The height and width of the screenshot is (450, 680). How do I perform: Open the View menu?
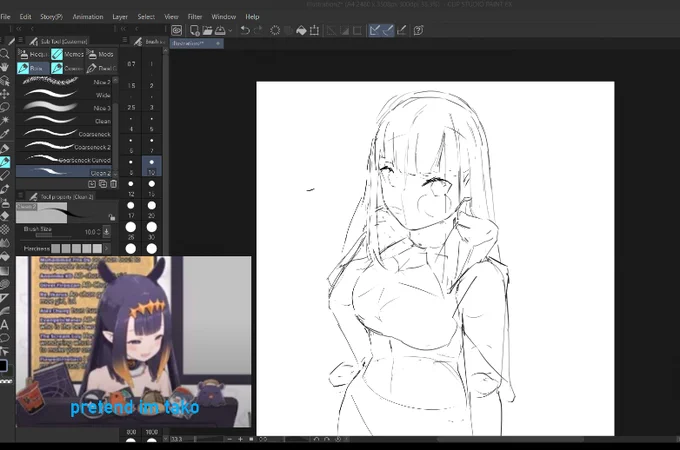[171, 16]
